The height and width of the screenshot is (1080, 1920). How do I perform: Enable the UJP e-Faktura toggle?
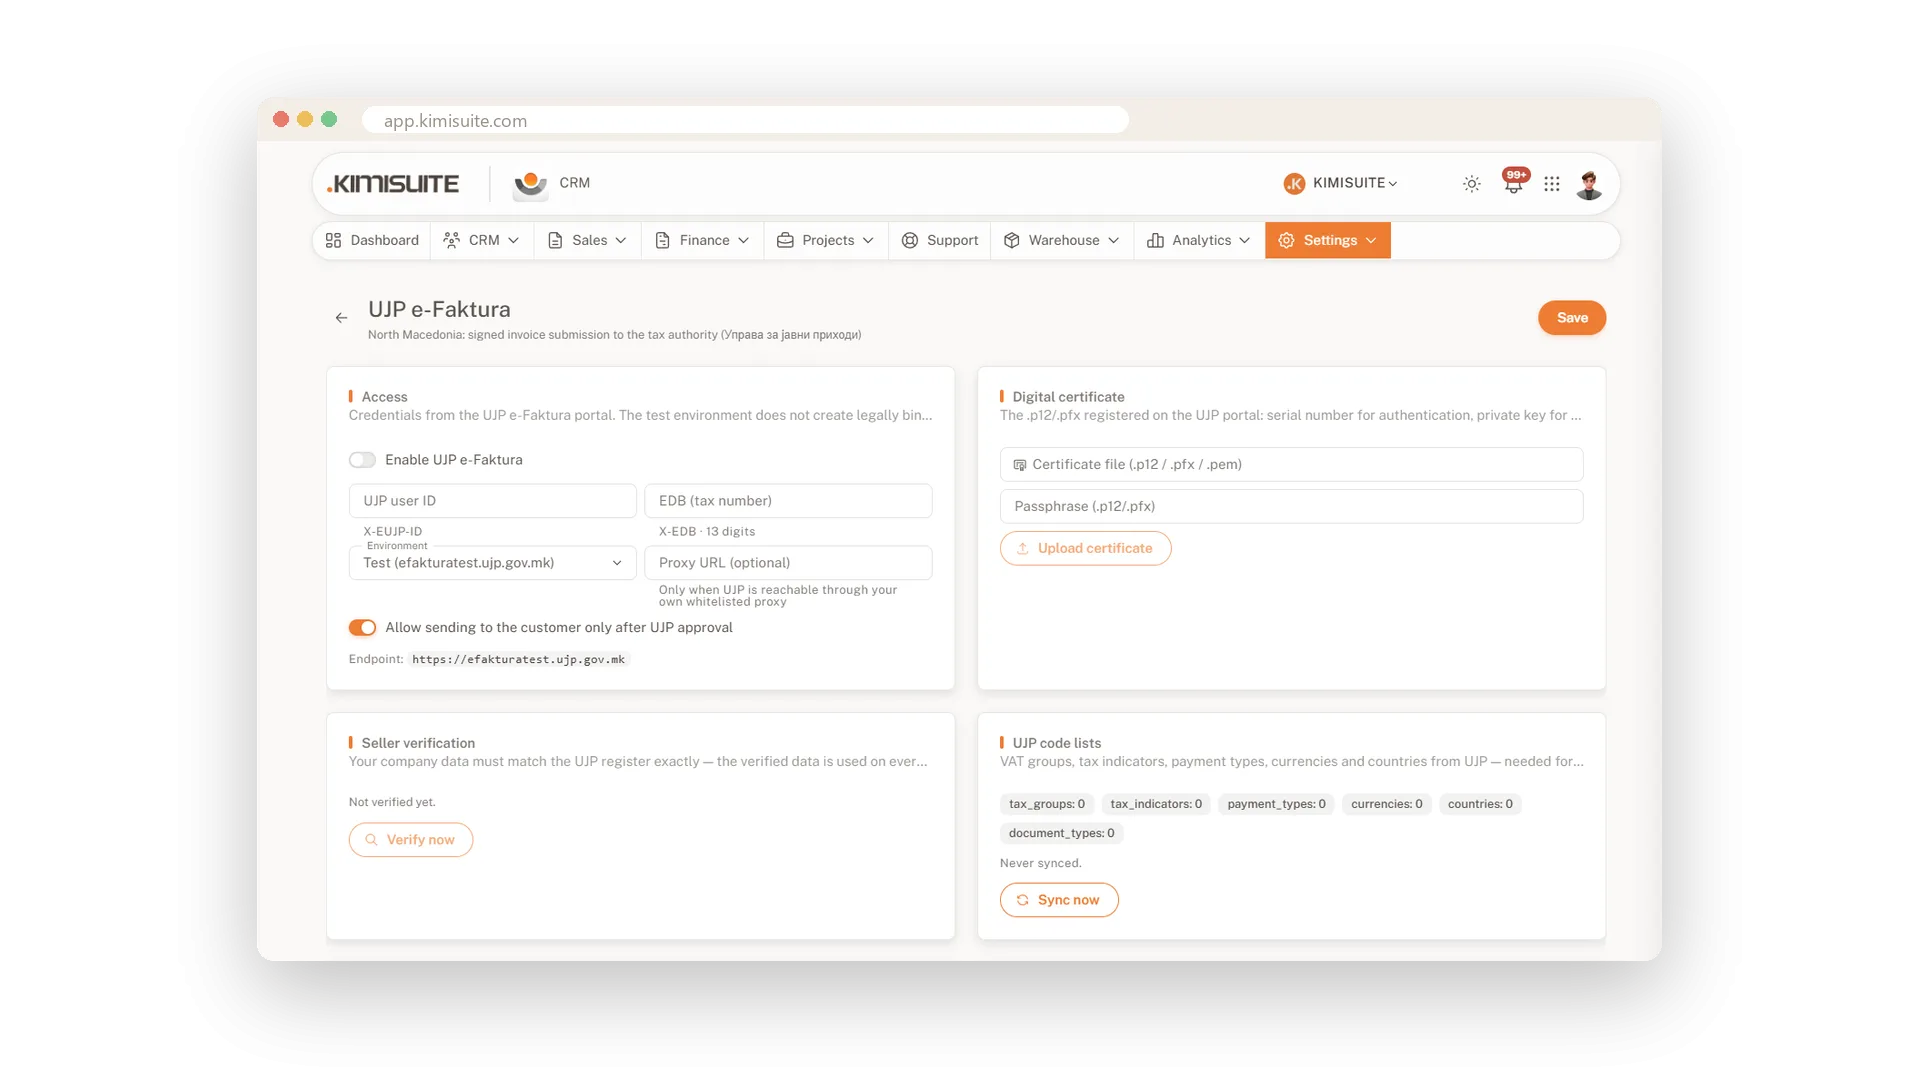point(362,460)
